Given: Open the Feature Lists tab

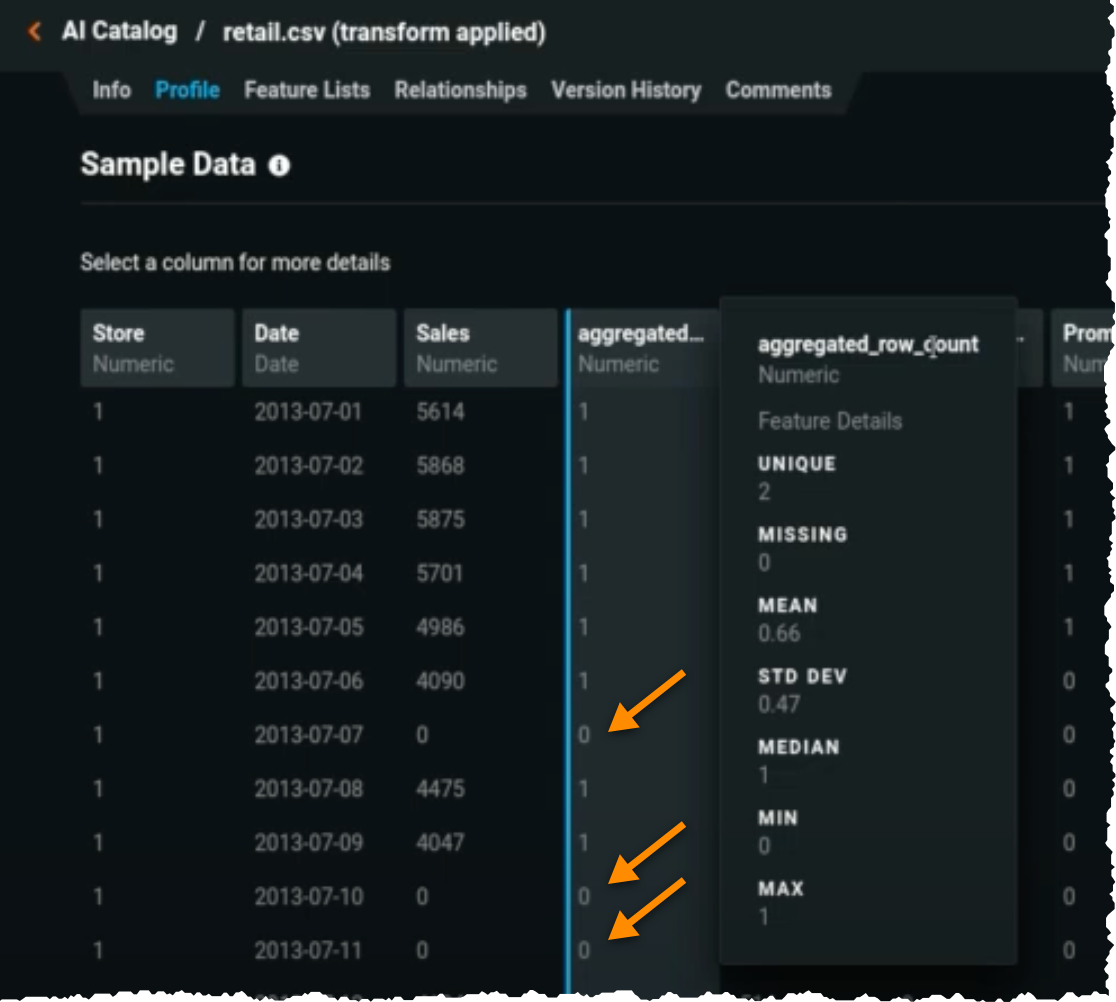Looking at the screenshot, I should click(x=306, y=90).
